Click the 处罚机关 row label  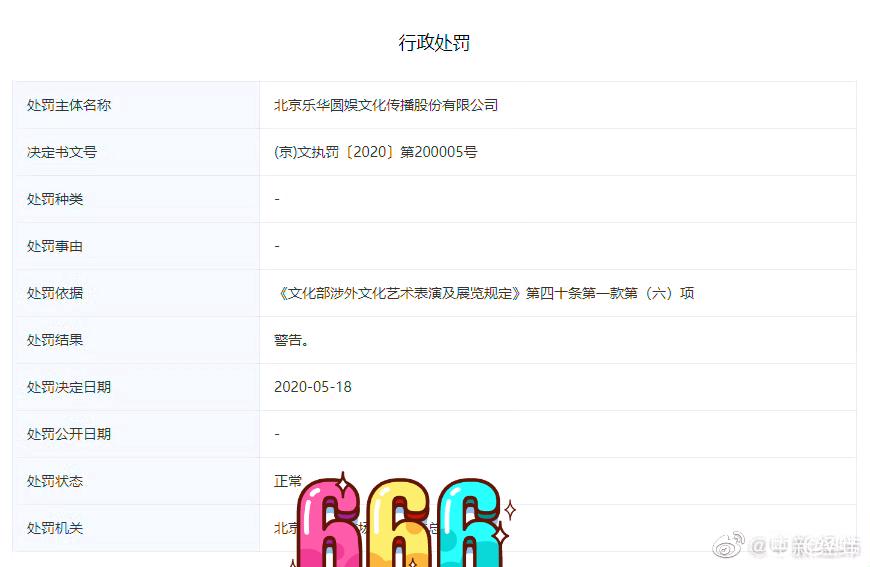[x=55, y=528]
